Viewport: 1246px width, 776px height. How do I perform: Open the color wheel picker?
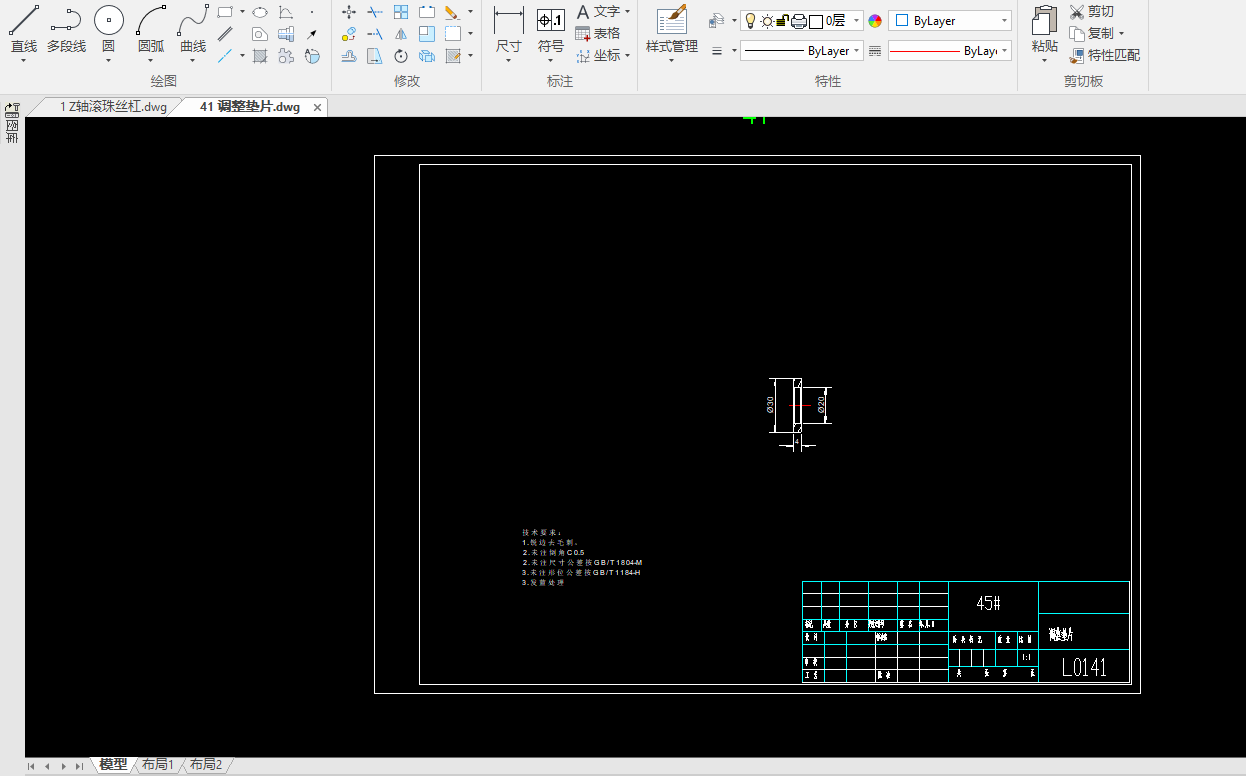875,21
